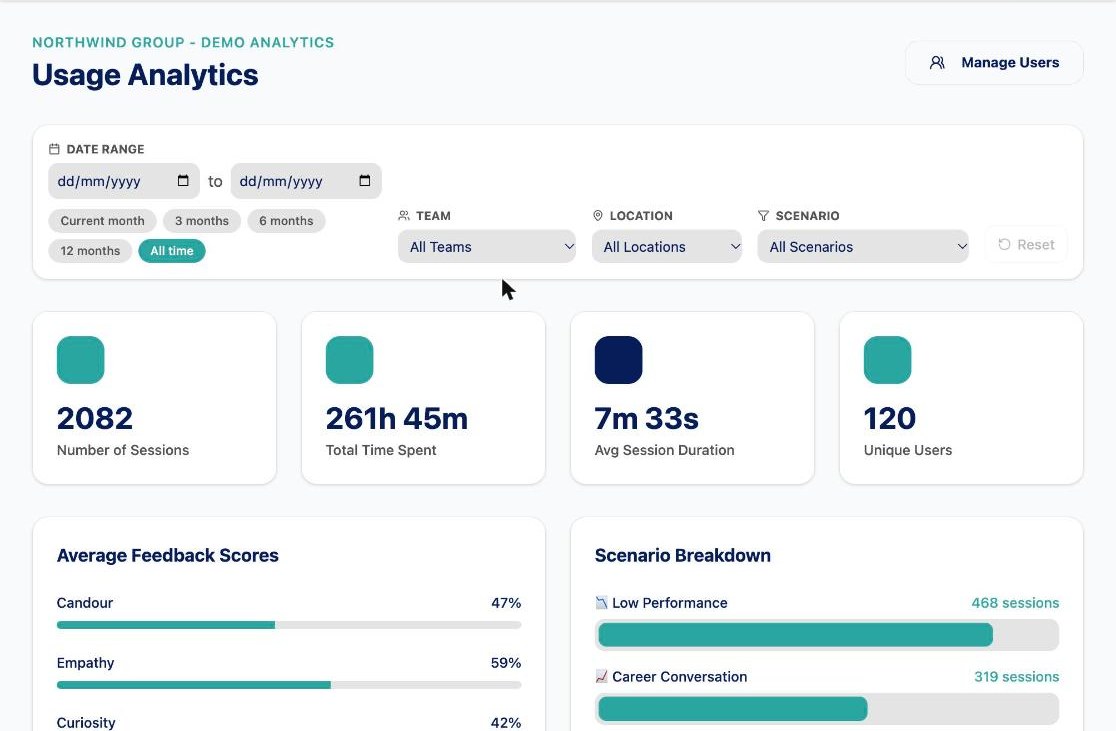The width and height of the screenshot is (1116, 731).
Task: Open the end date calendar picker icon
Action: click(364, 181)
